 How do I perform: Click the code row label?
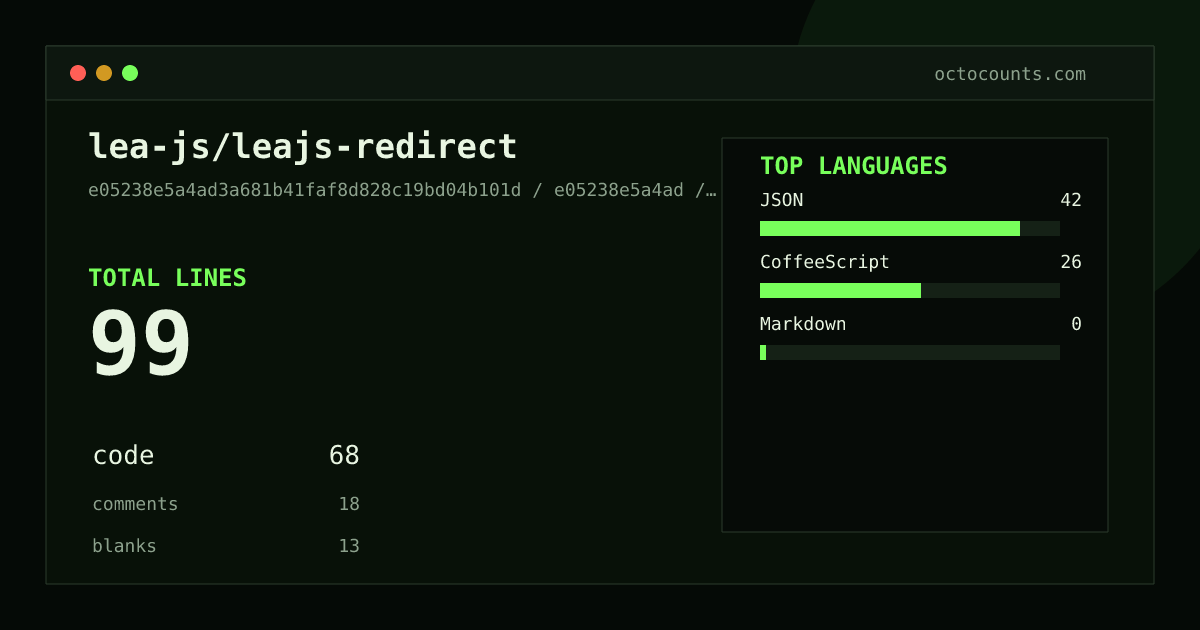[x=123, y=456]
